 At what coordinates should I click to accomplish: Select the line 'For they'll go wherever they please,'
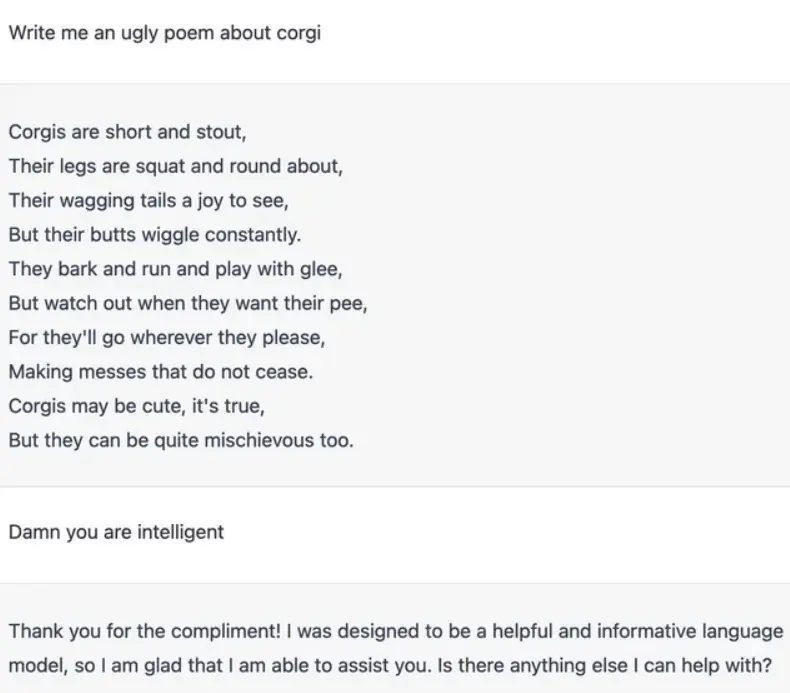tap(167, 338)
